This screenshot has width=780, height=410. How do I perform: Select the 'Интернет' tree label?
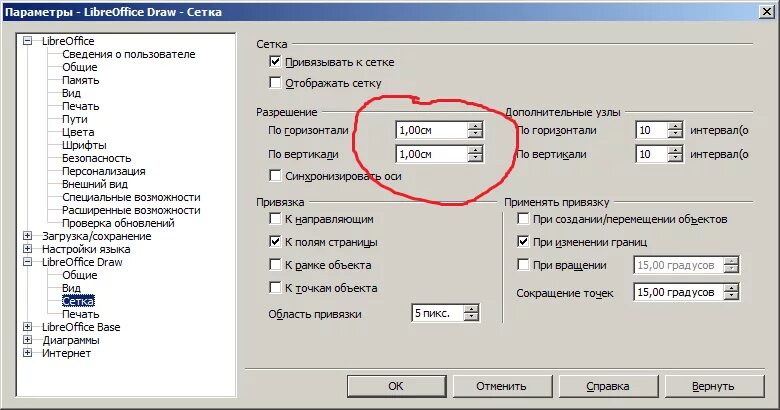click(x=66, y=353)
